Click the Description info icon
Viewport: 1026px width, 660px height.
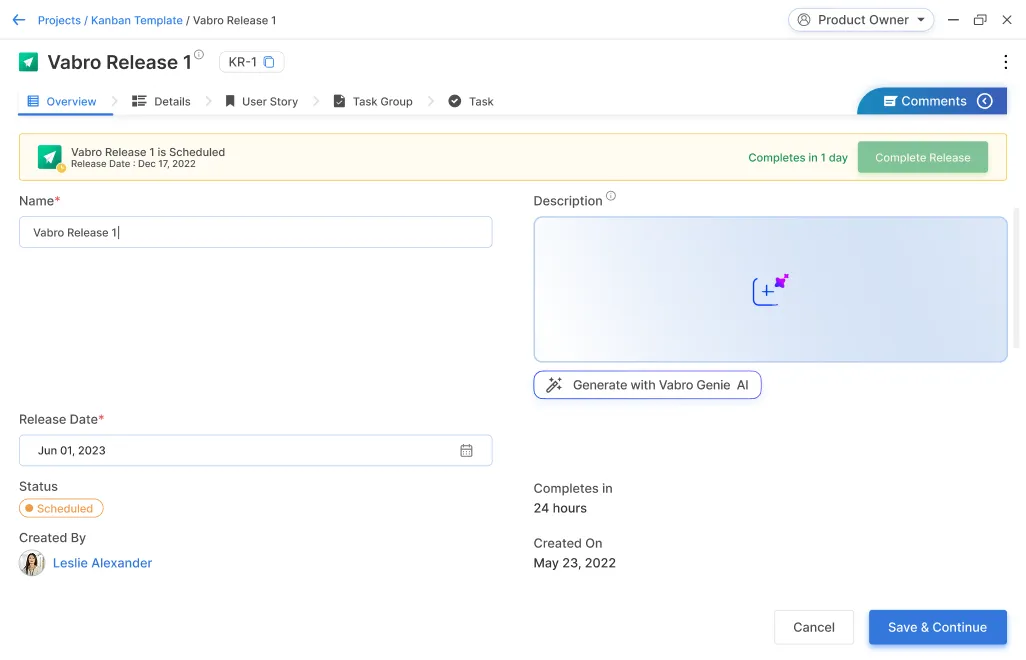point(611,196)
